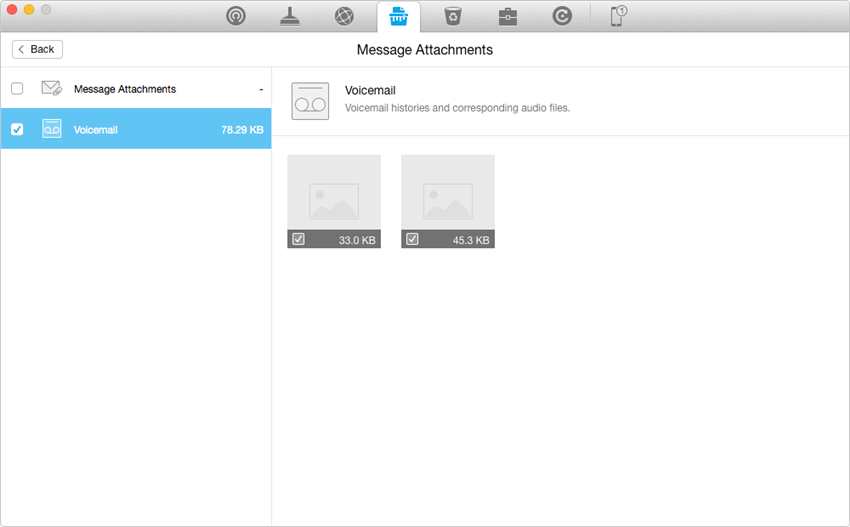Click the Message Attachments page title

pyautogui.click(x=425, y=50)
